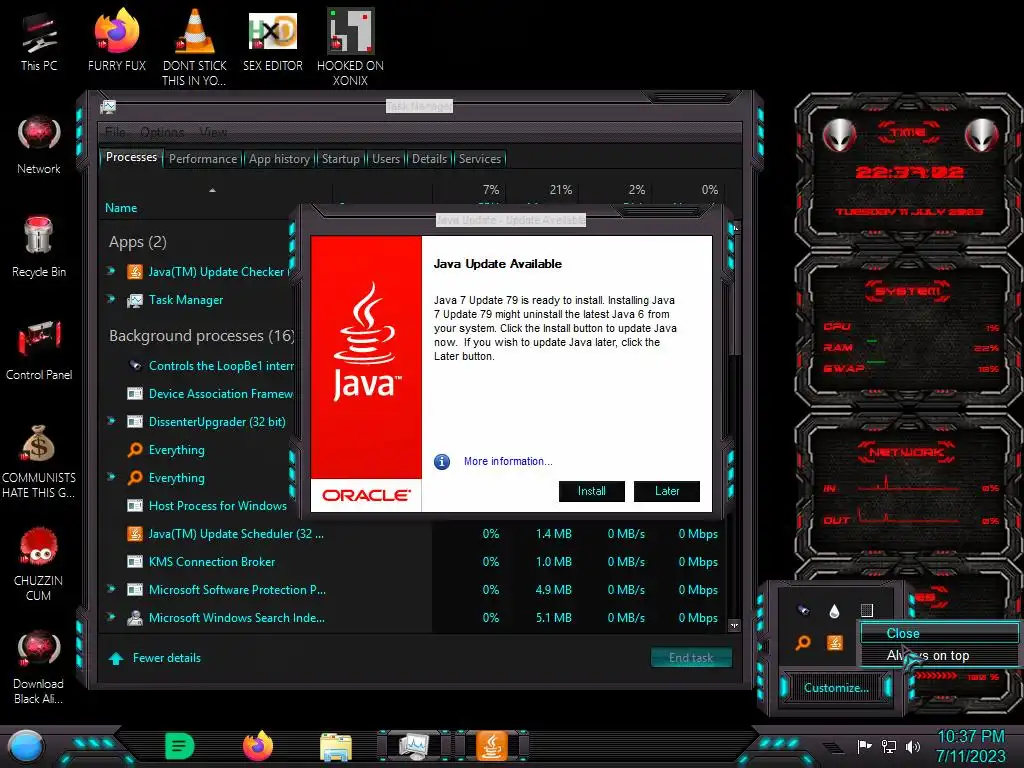Click the grid square icon in tray popup
This screenshot has width=1024, height=768.
pos(867,611)
